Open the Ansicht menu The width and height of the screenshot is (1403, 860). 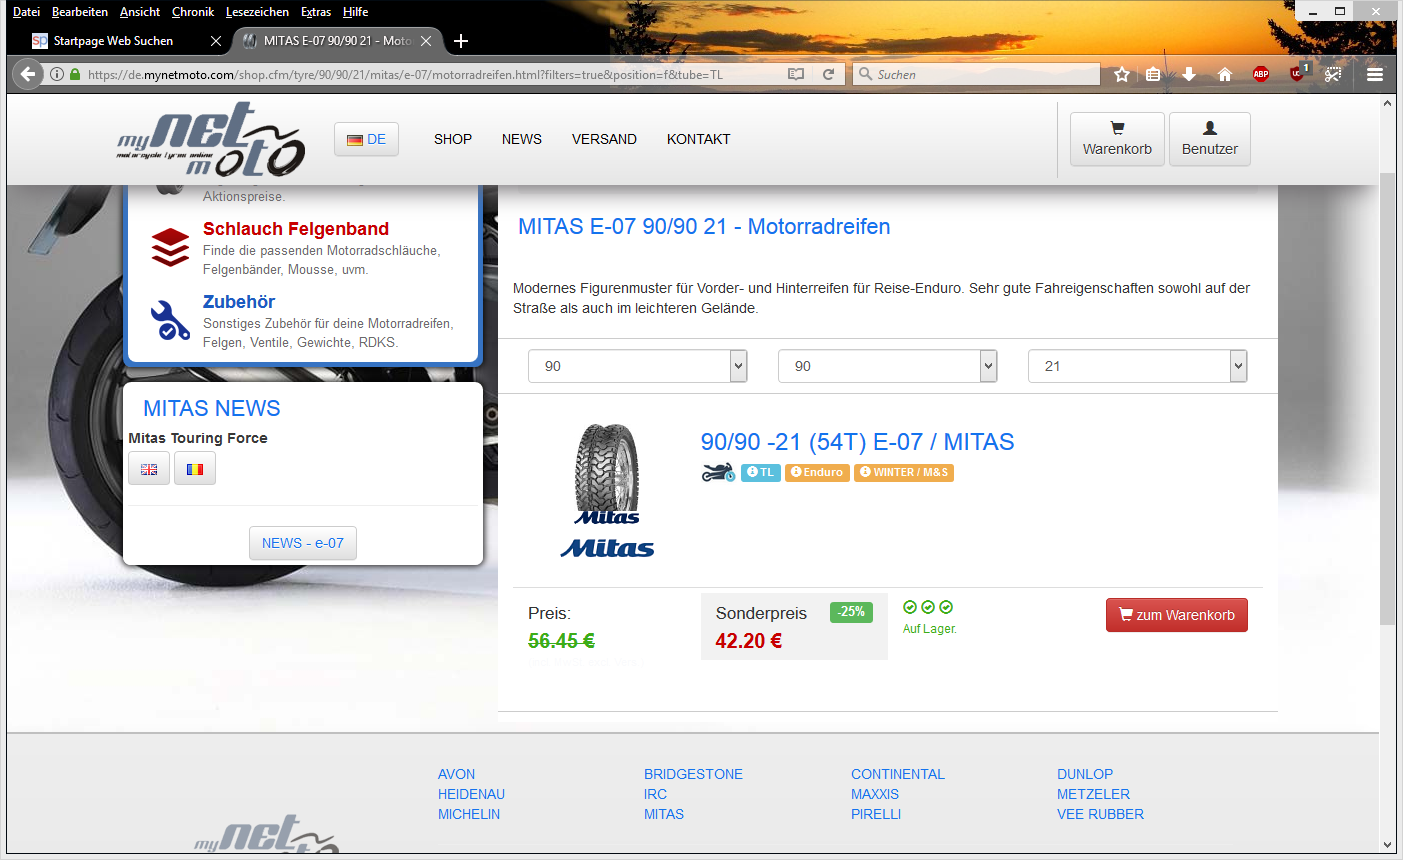pos(140,12)
